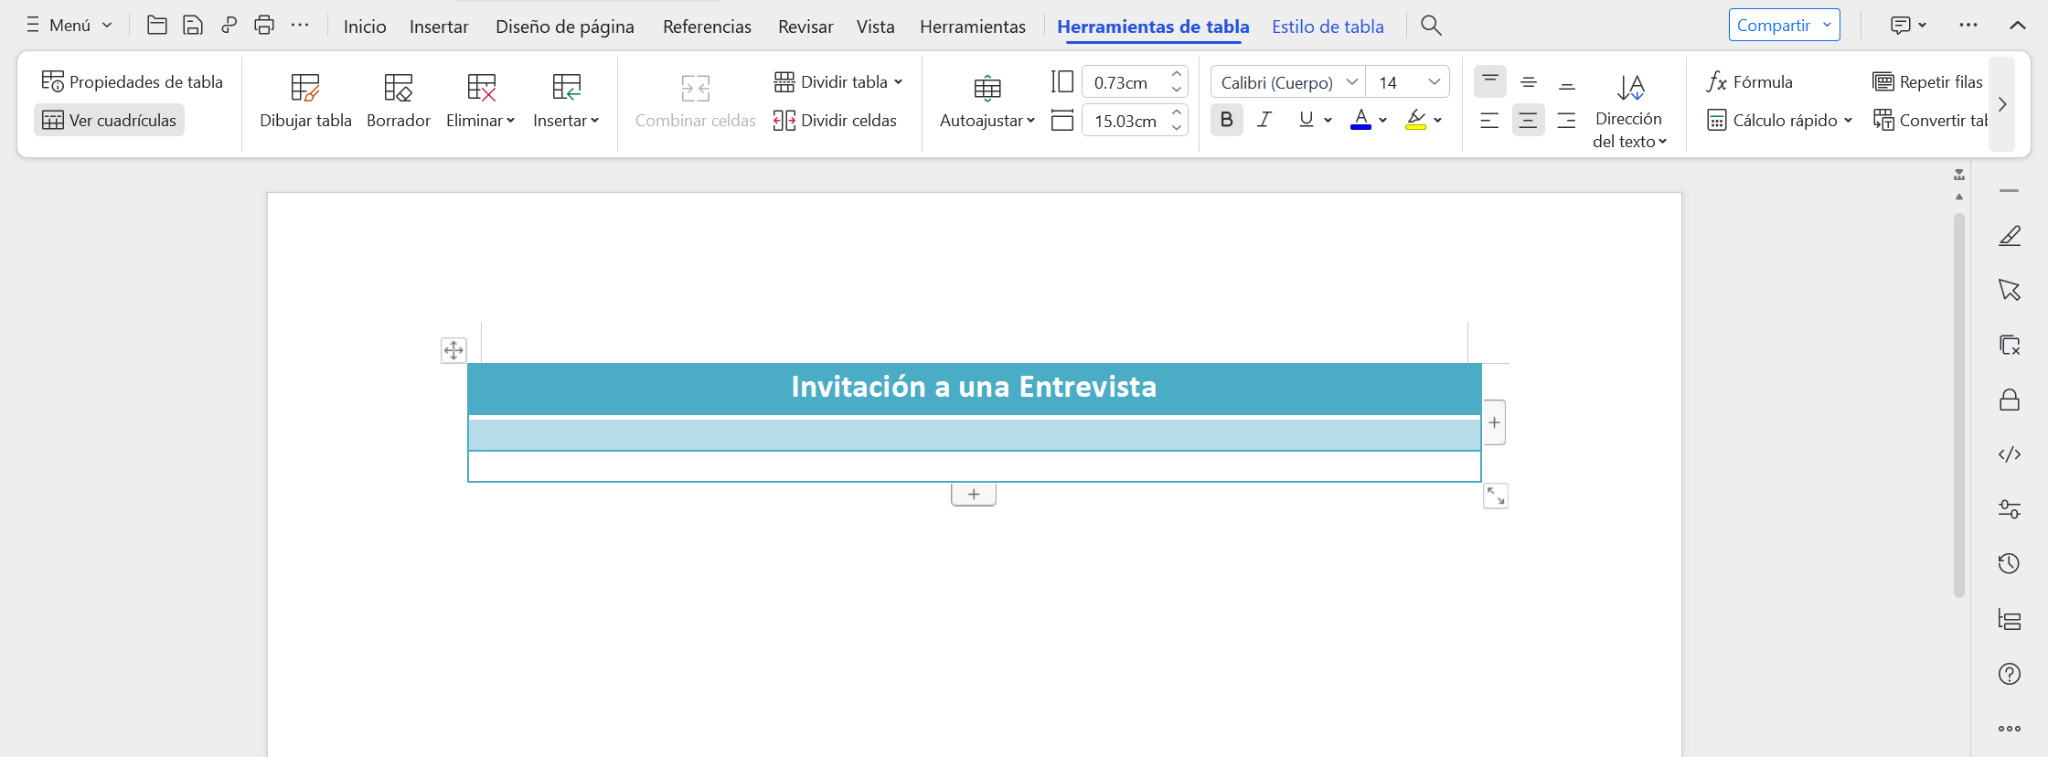The height and width of the screenshot is (757, 2048).
Task: Click Convertir tabla button
Action: tap(1930, 120)
